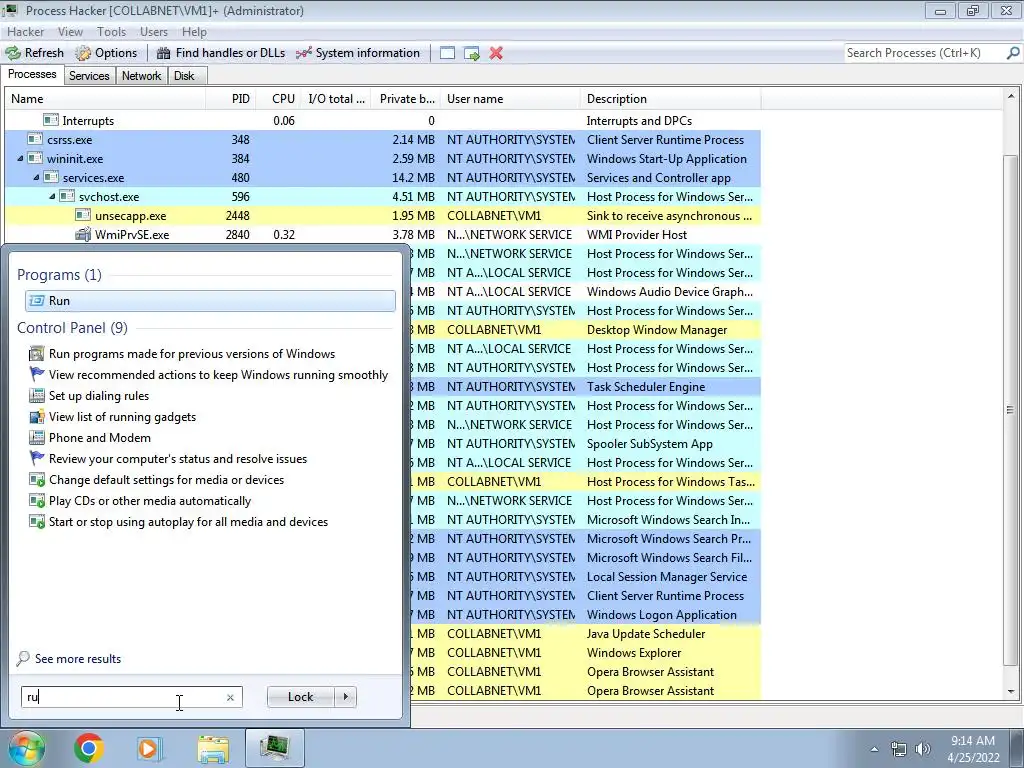Click the Lock button
Screen dimensions: 1024x768
[300, 697]
